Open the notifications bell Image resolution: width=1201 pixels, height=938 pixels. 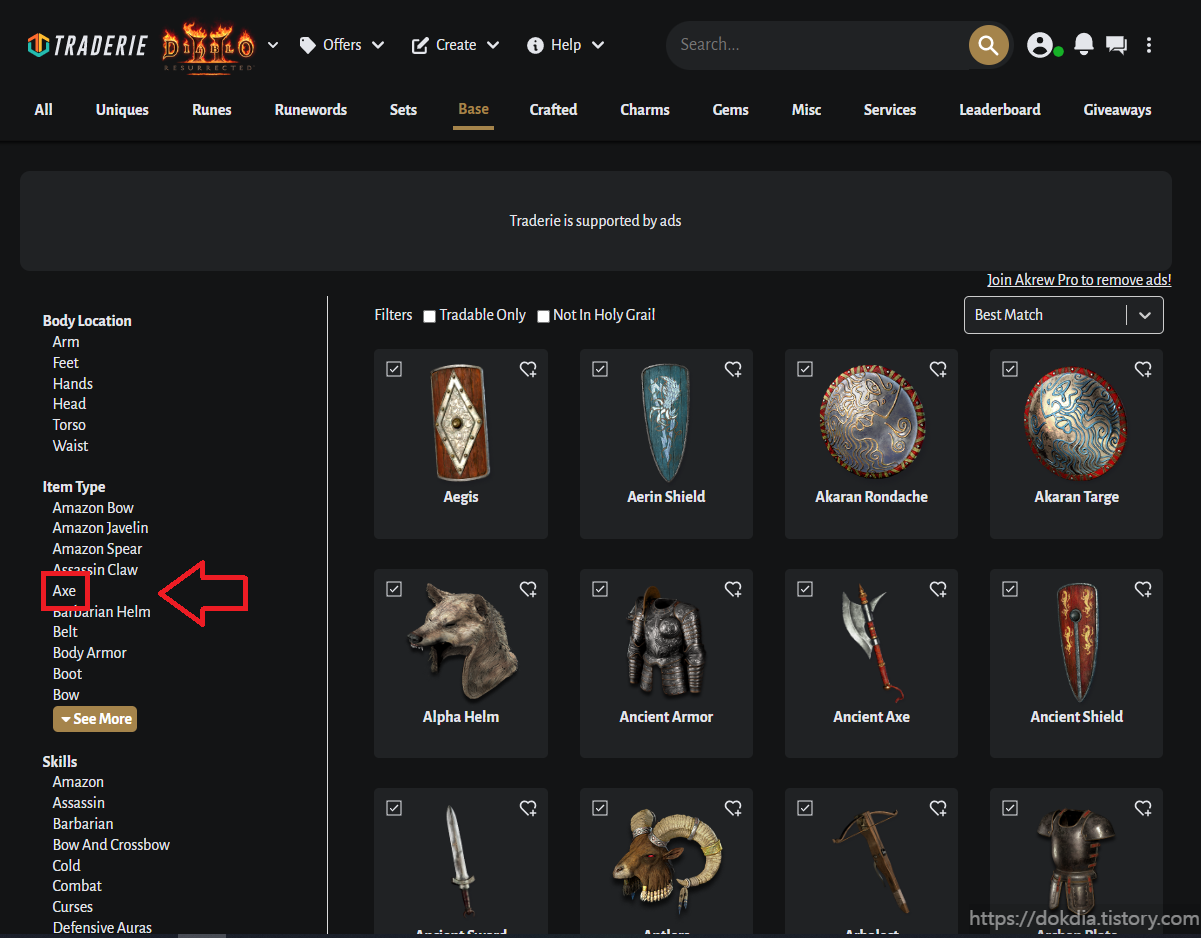click(x=1083, y=45)
